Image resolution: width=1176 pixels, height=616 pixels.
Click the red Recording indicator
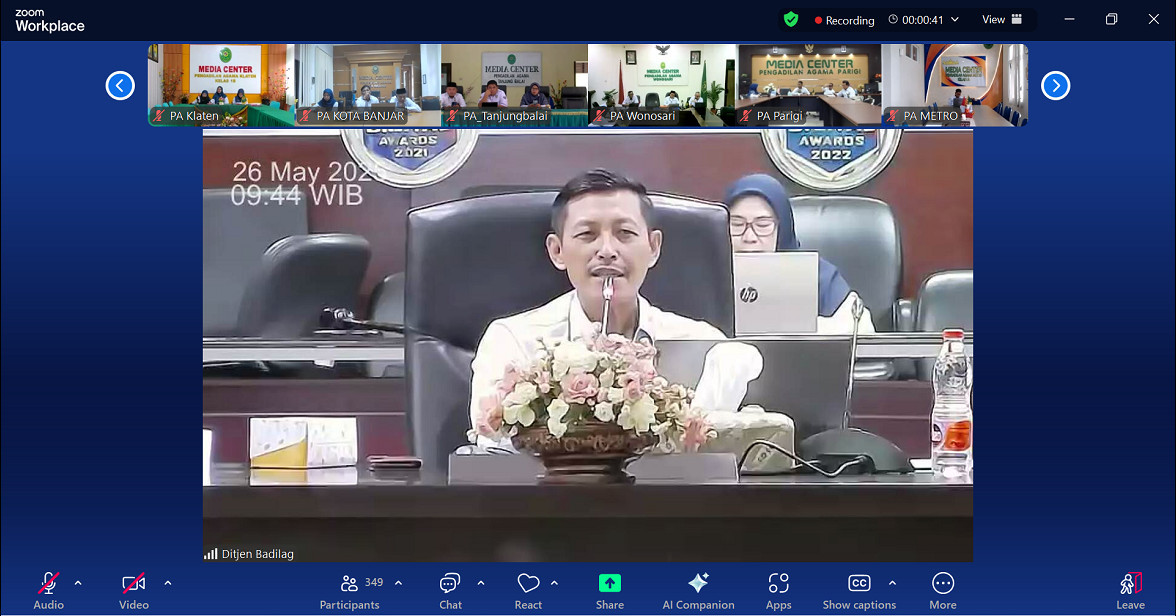[843, 19]
